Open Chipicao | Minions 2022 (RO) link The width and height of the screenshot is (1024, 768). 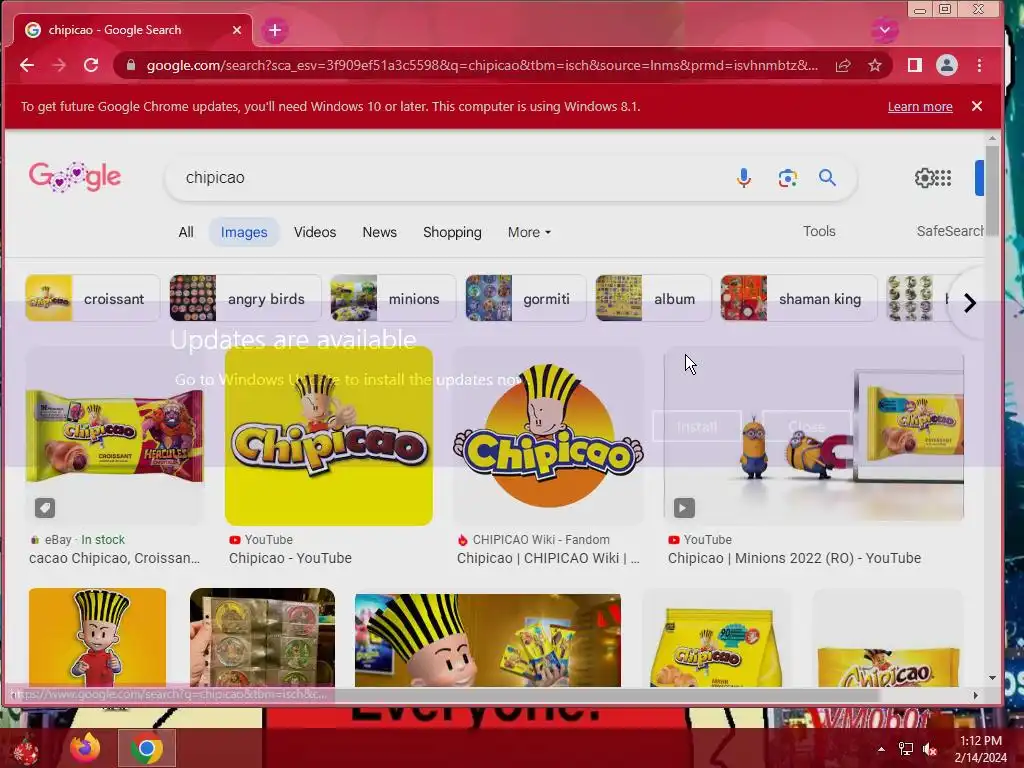[794, 558]
